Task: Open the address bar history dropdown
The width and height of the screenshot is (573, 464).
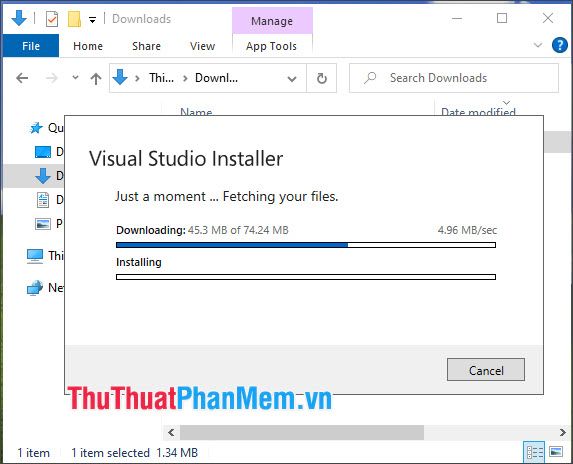Action: tap(292, 79)
